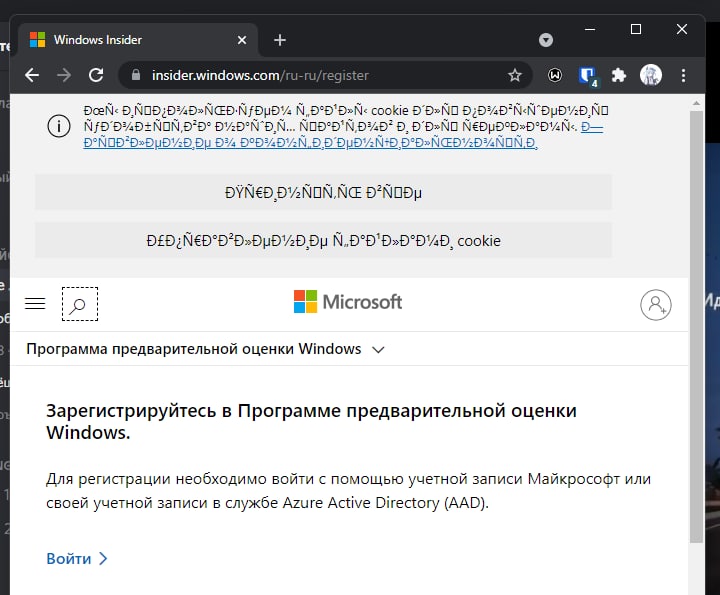Click the padlock site security icon
This screenshot has width=720, height=595.
coord(136,75)
